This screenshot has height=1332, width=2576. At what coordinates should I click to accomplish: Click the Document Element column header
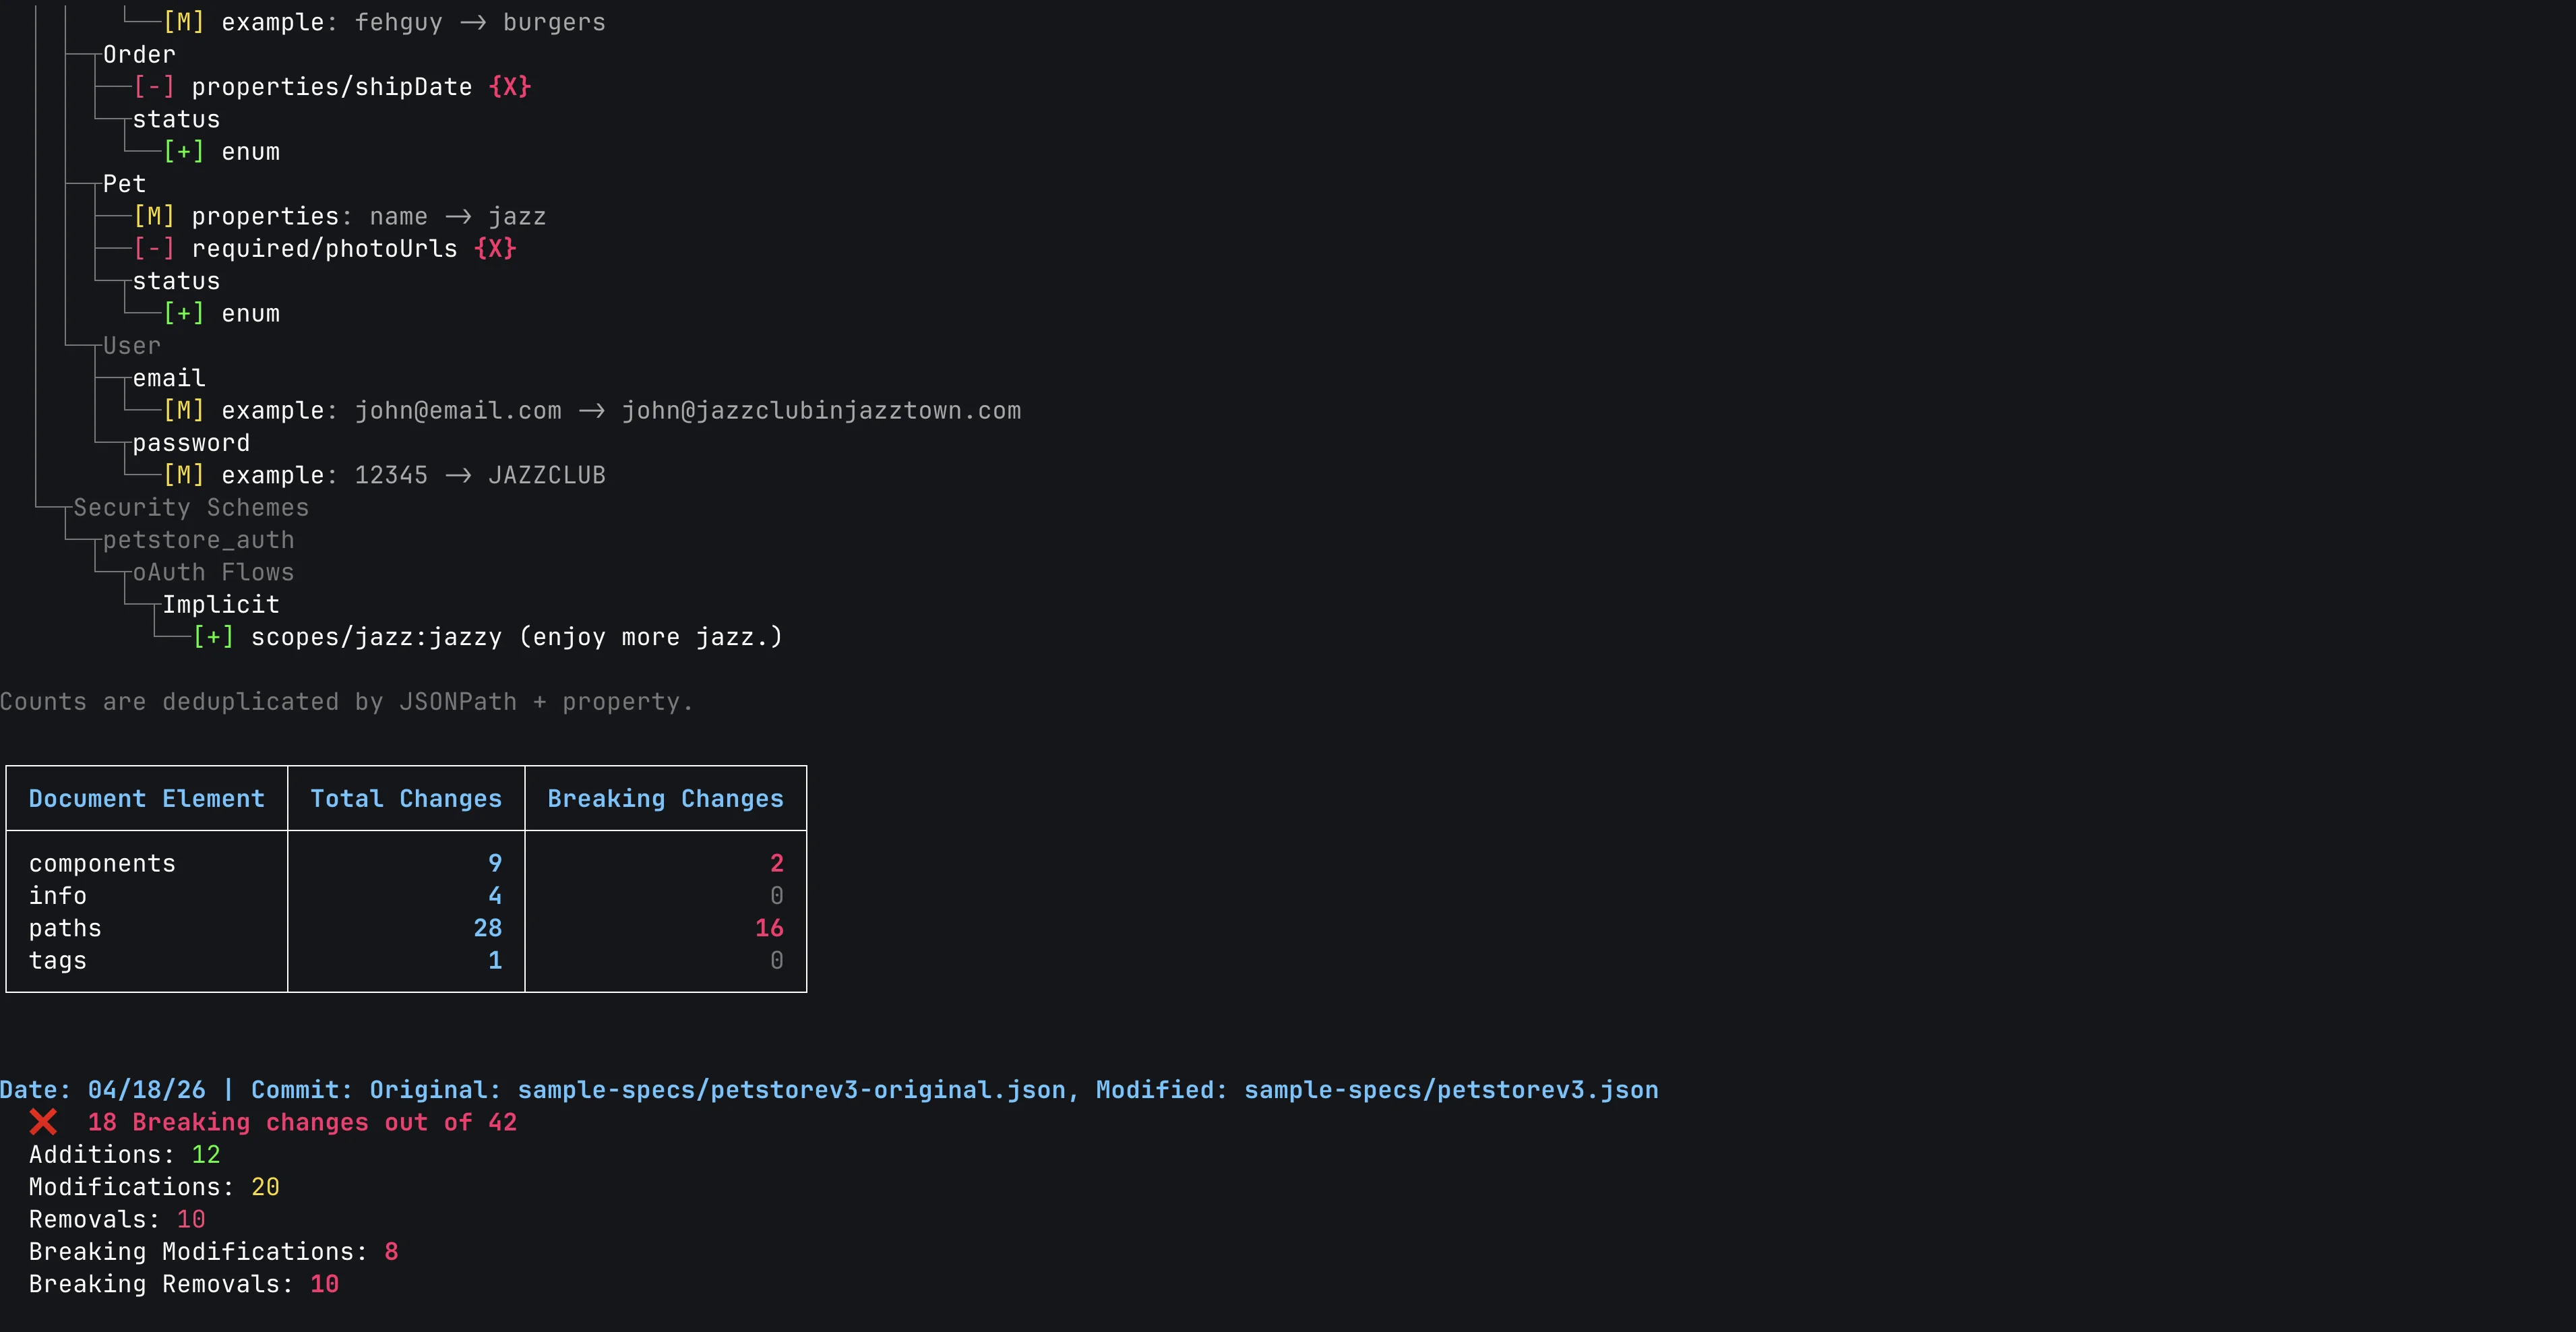(x=147, y=798)
